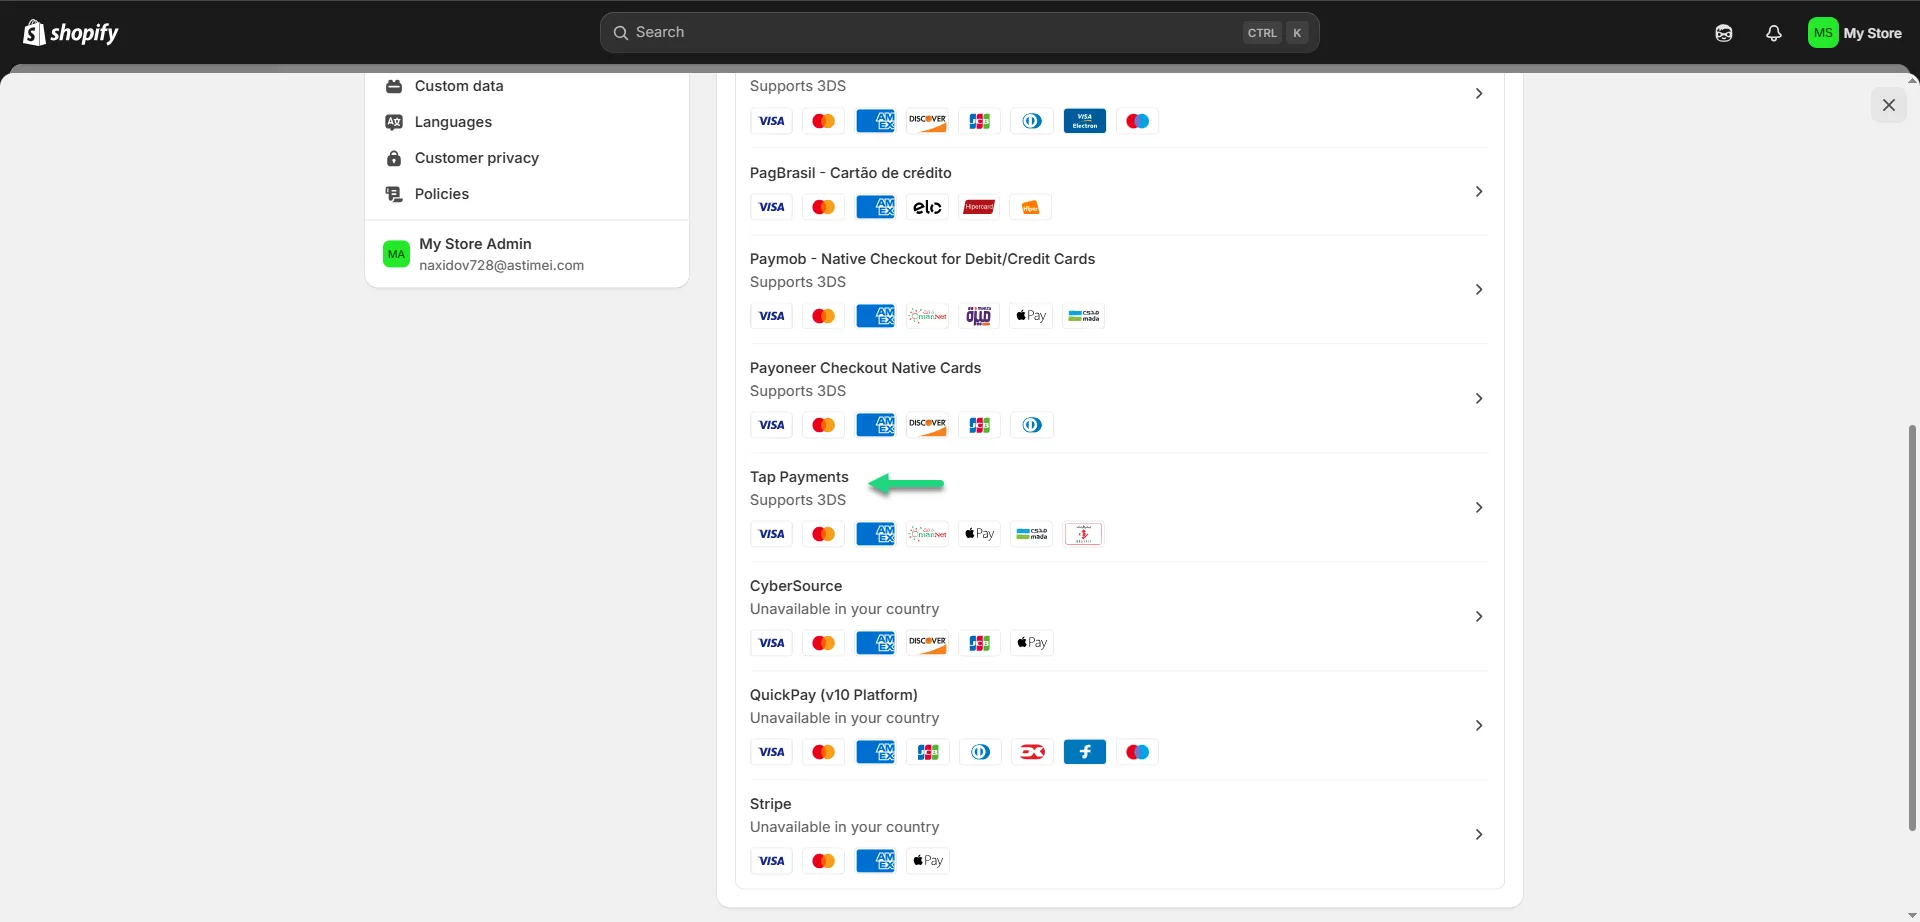Image resolution: width=1920 pixels, height=922 pixels.
Task: Open the Sidekick assistant icon
Action: click(1723, 33)
